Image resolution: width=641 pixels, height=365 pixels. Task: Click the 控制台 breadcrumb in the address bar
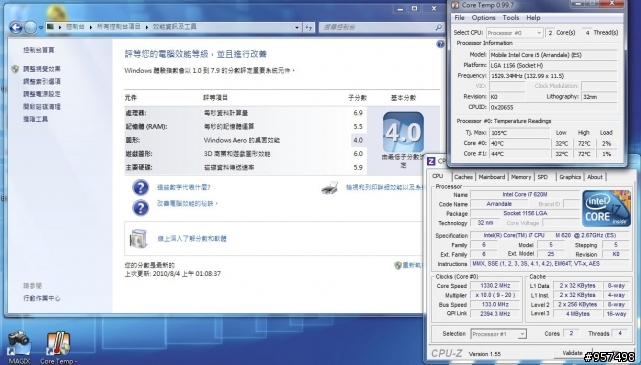[75, 27]
